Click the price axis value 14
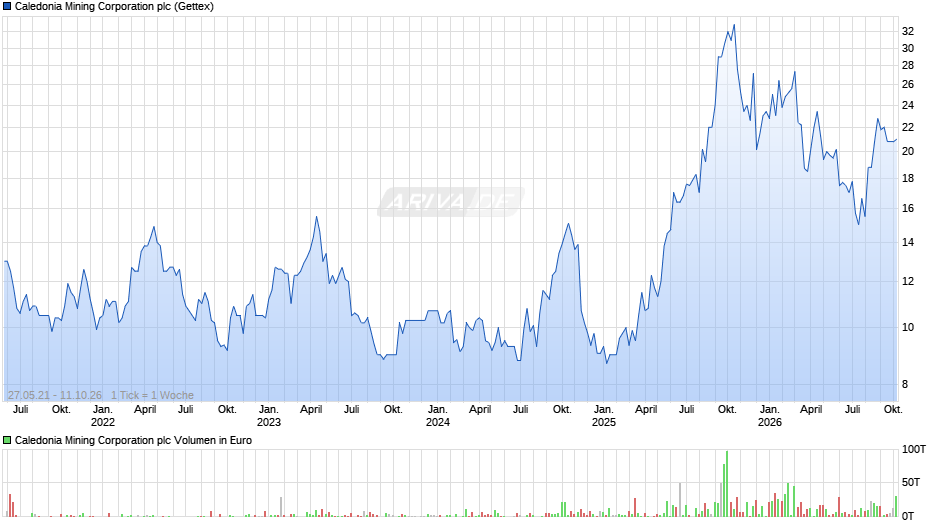Viewport: 940px width, 526px height. (908, 242)
